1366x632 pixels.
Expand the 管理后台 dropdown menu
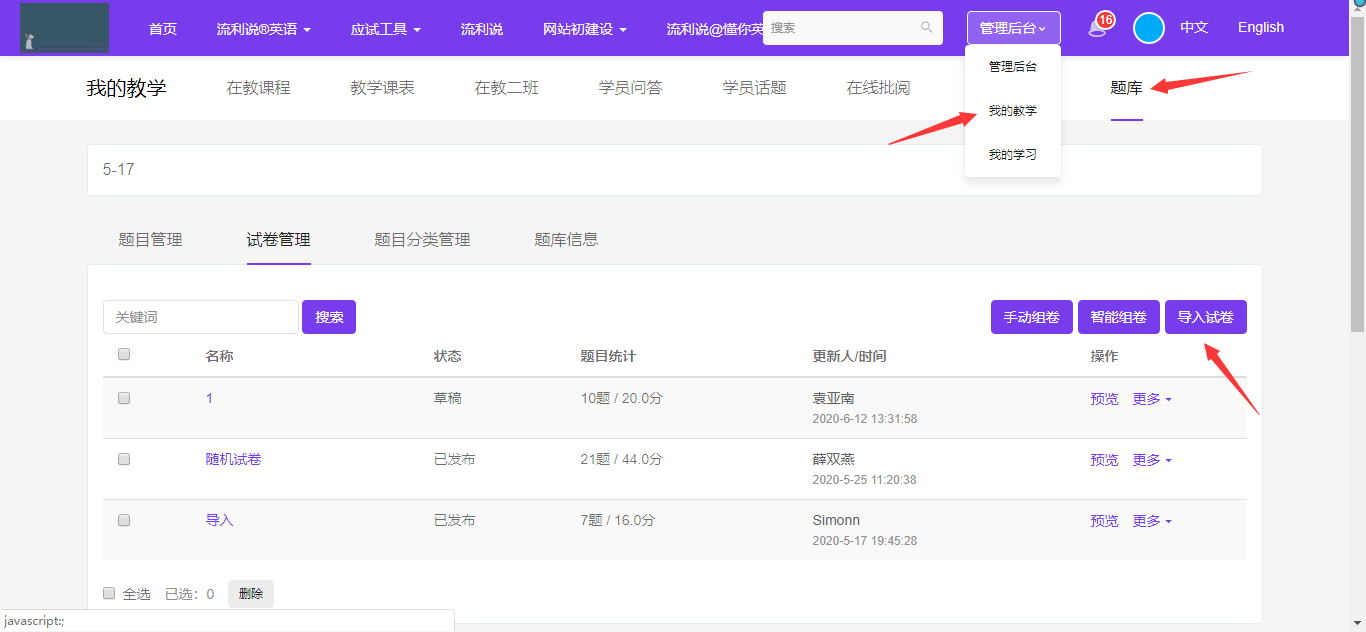[x=1013, y=28]
